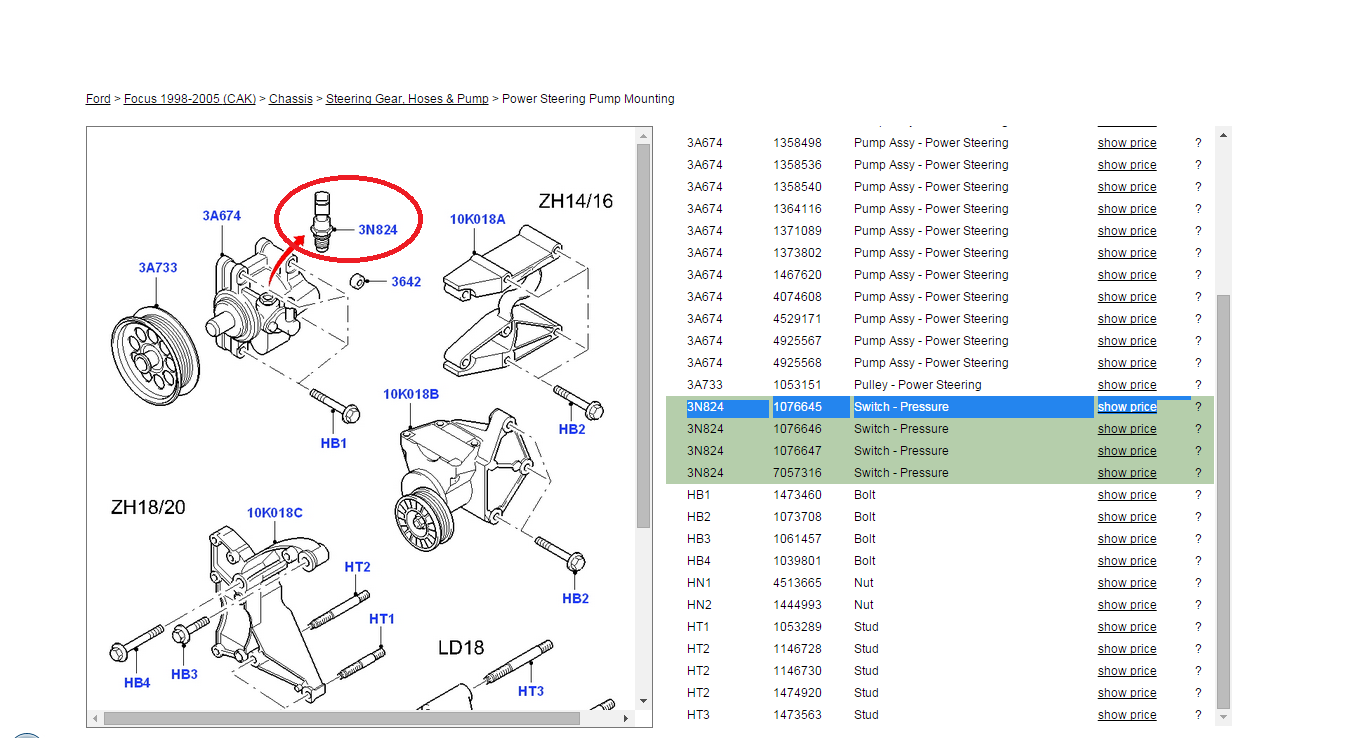The width and height of the screenshot is (1366, 738).
Task: Click the question mark in the 1473460 bolt row
Action: coord(1198,495)
